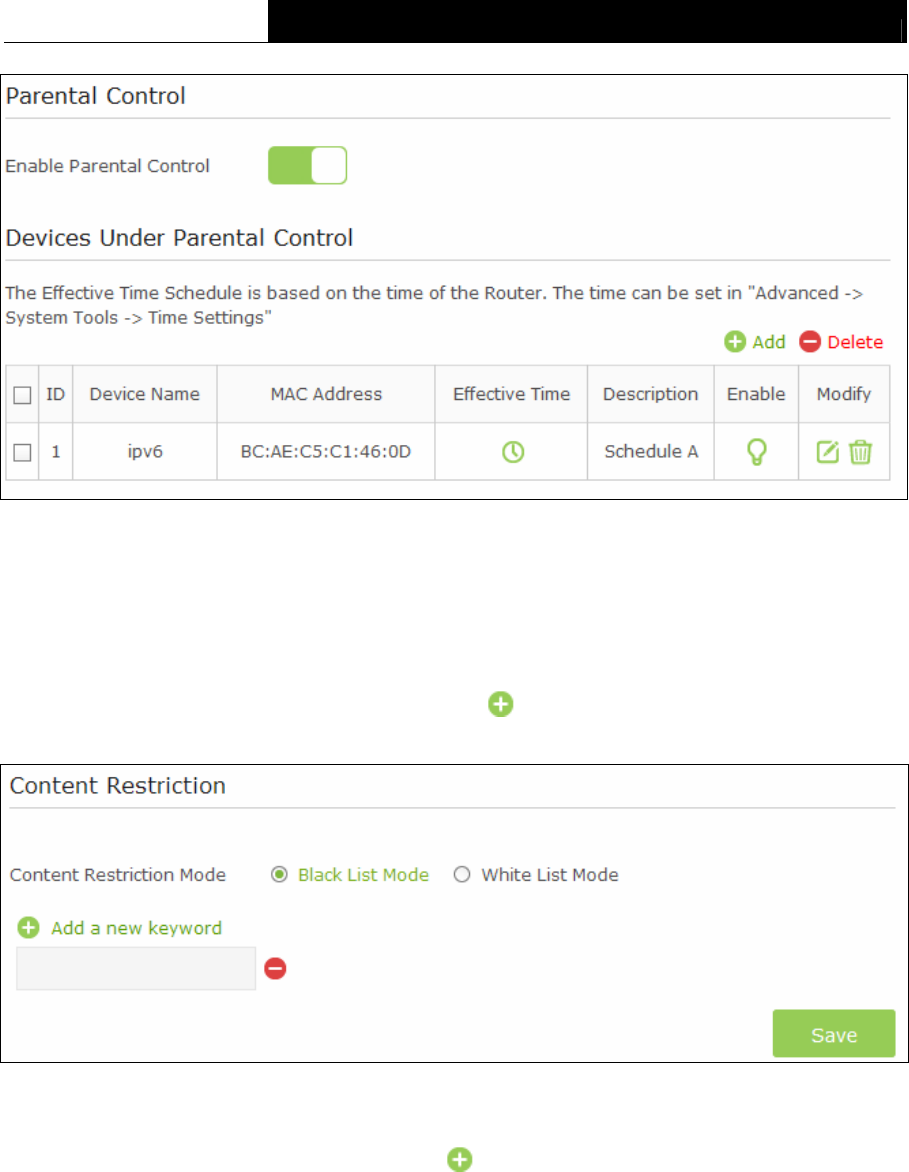Click the empty keyword input field

(x=136, y=969)
